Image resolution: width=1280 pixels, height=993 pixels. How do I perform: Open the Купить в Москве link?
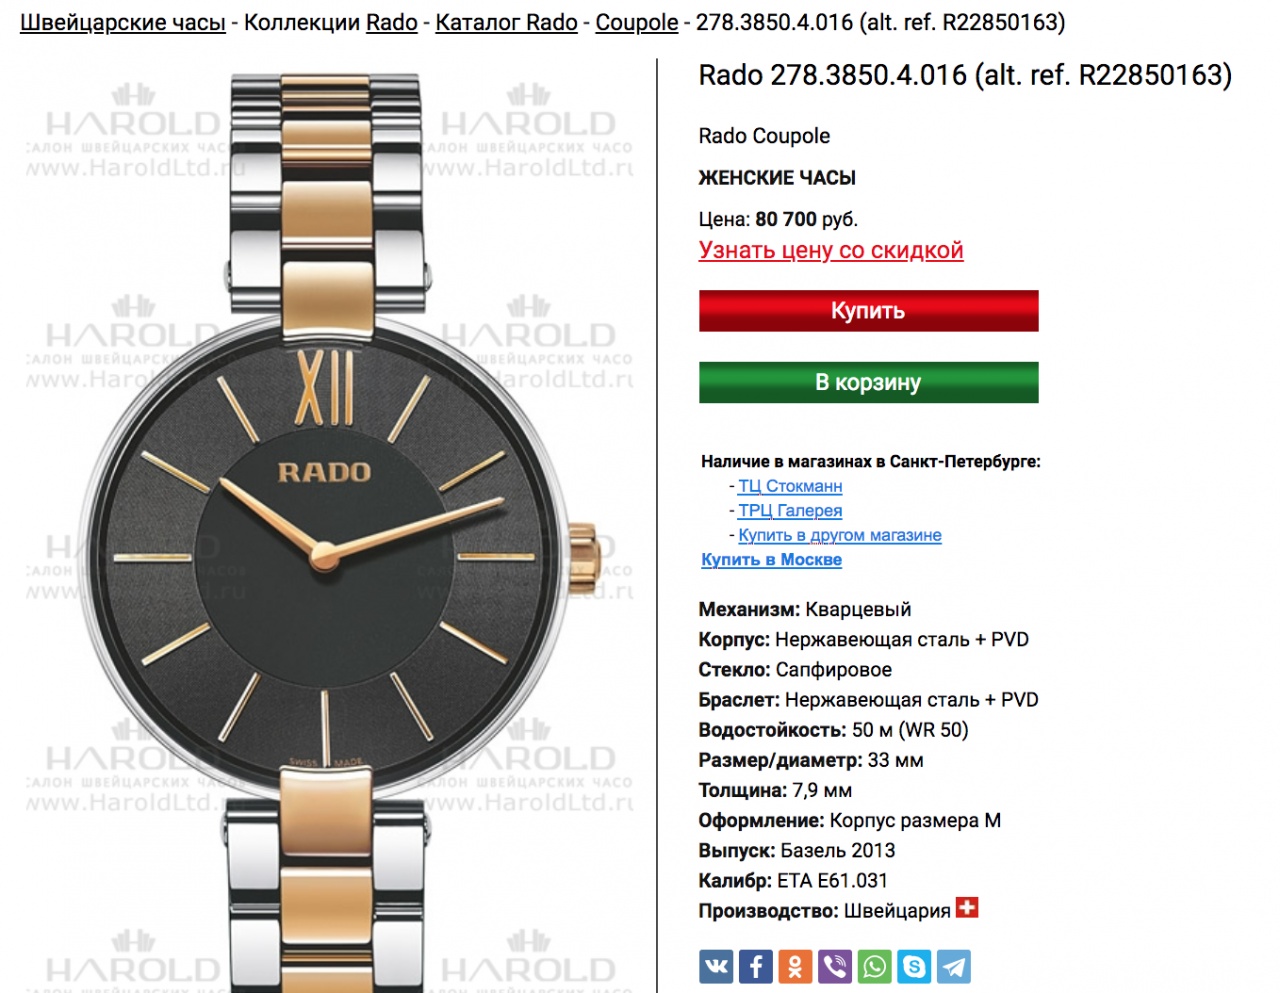771,559
